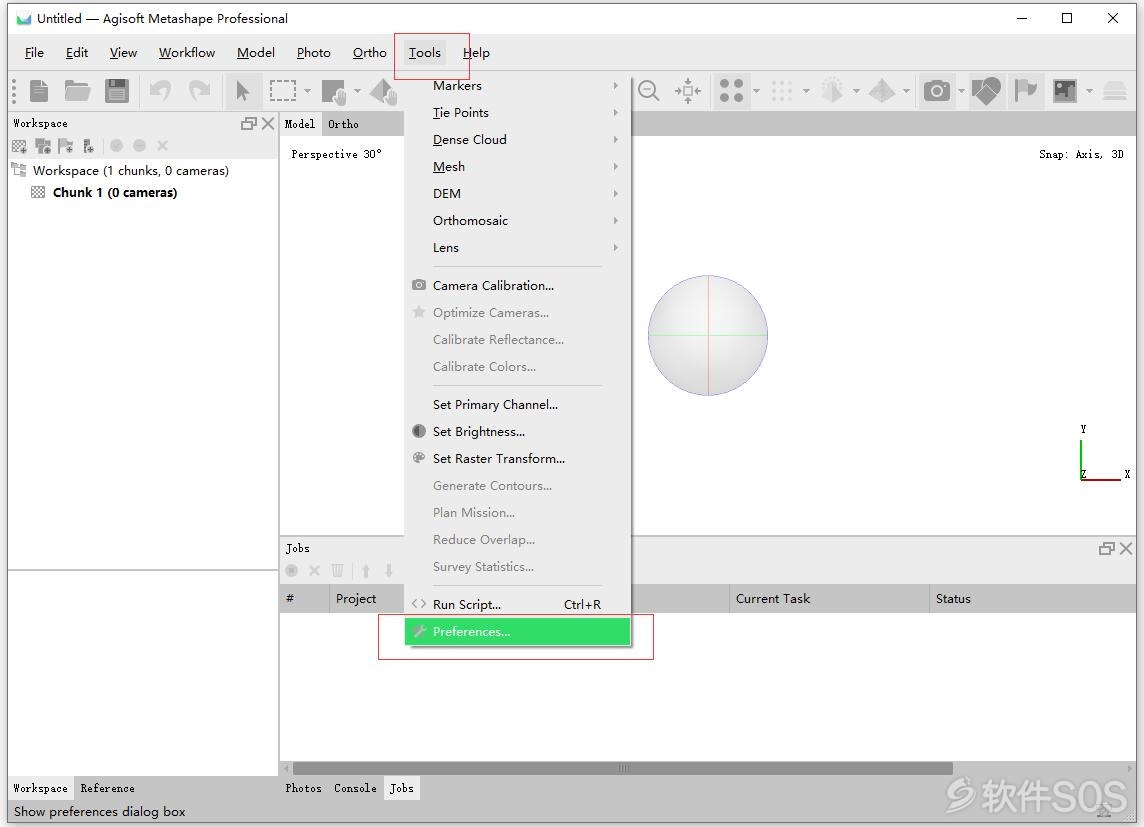1144x827 pixels.
Task: Click the New document icon in toolbar
Action: point(39,91)
